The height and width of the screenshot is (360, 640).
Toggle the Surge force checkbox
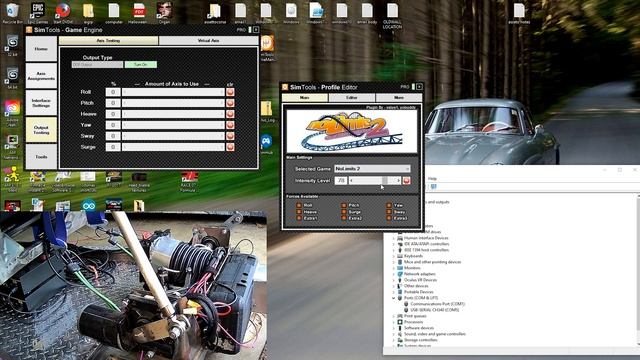coord(344,212)
